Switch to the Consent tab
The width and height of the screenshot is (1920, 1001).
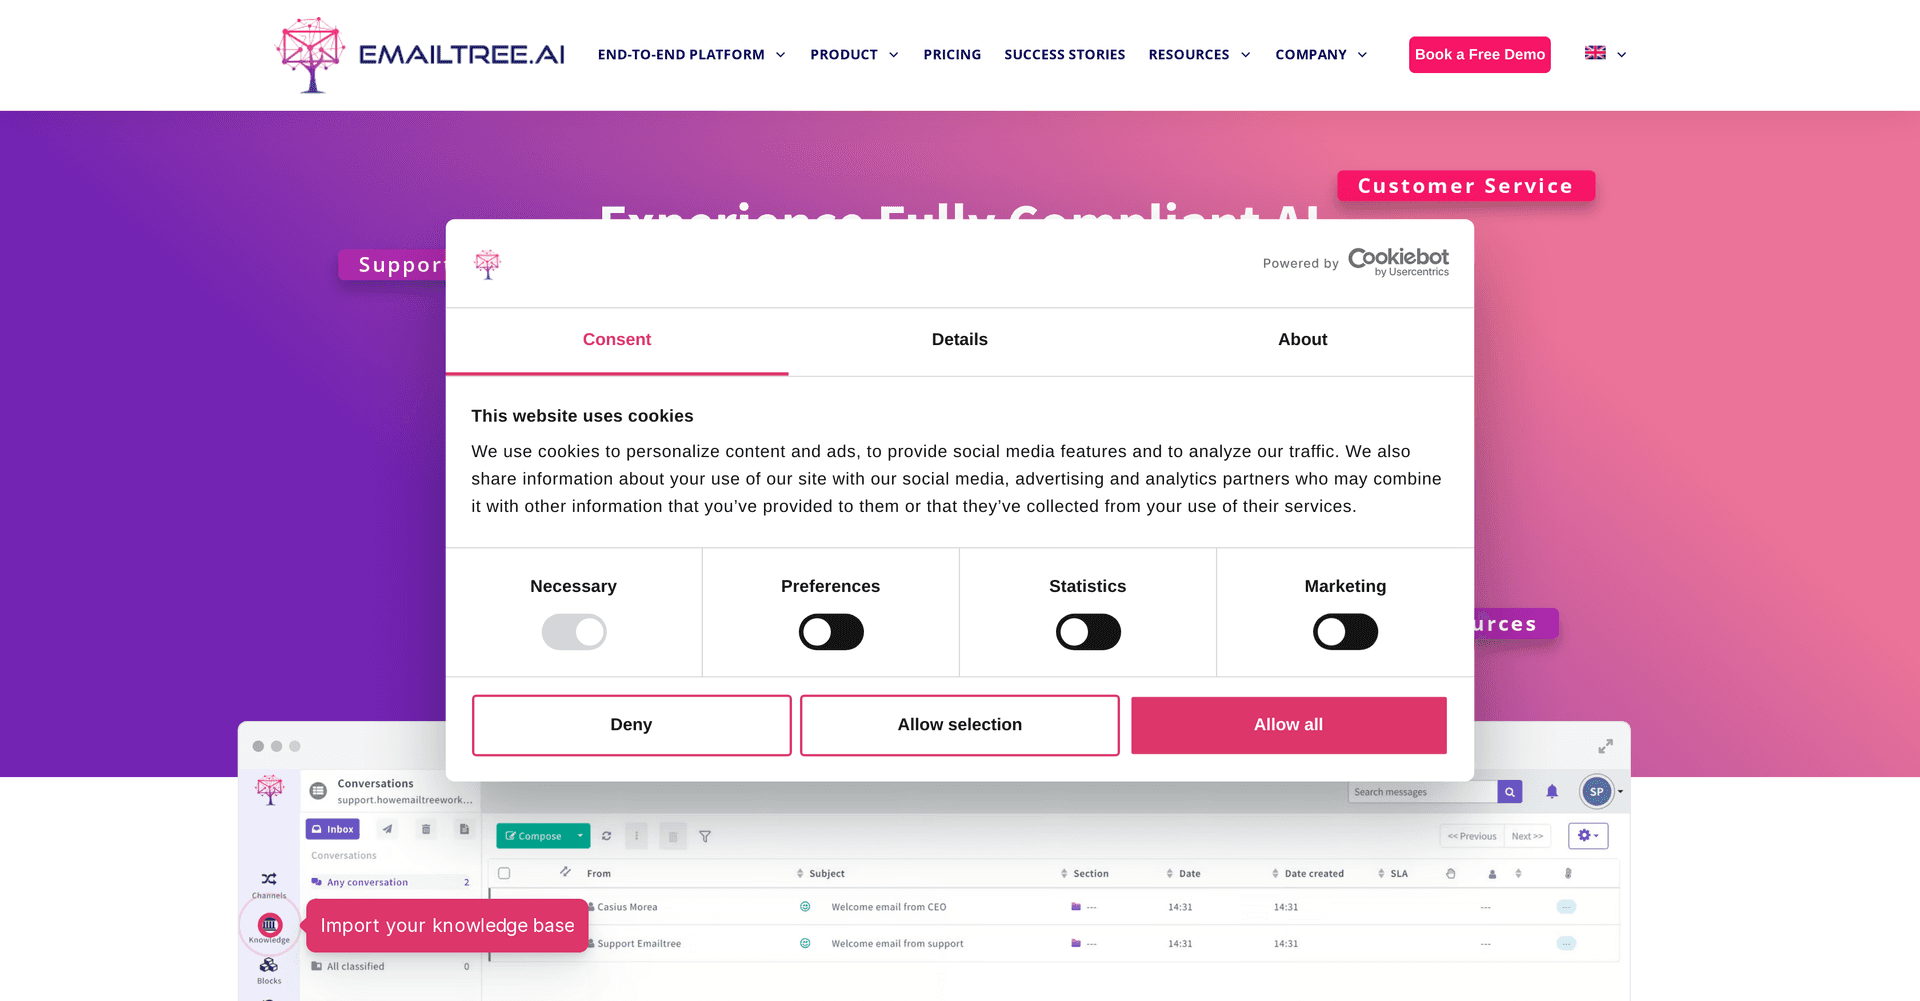point(617,340)
